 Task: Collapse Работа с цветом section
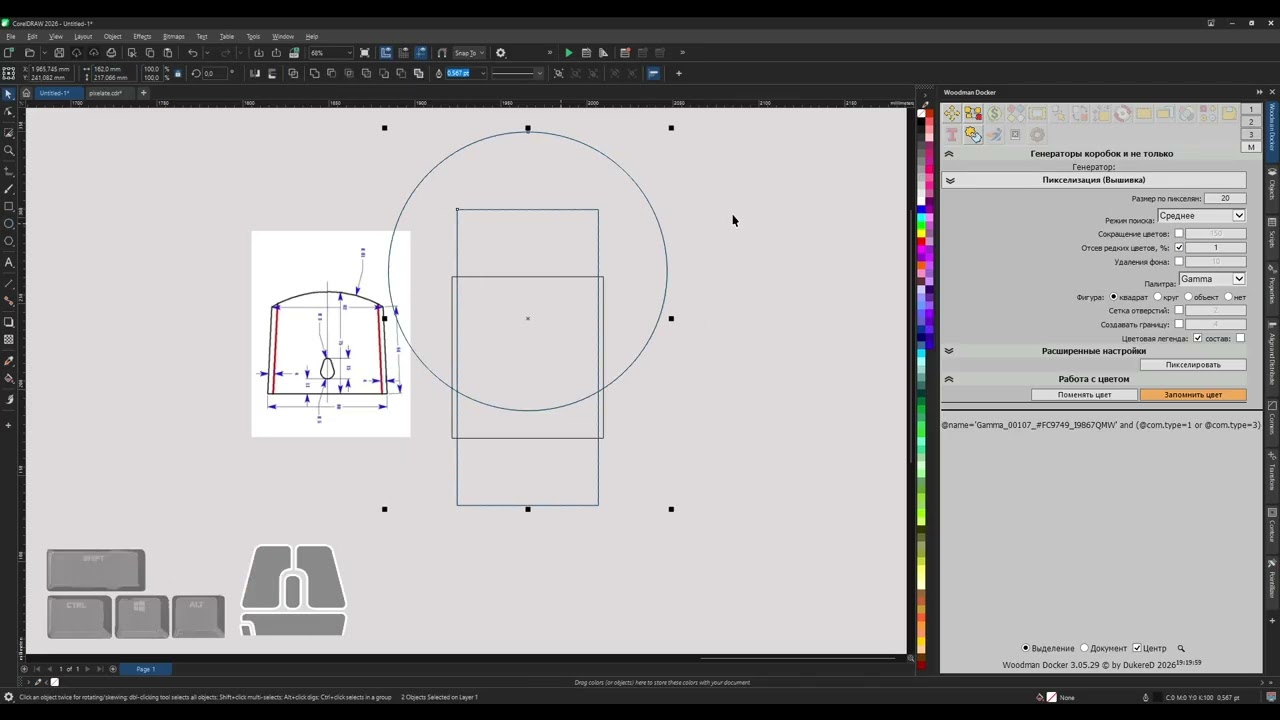coord(949,379)
